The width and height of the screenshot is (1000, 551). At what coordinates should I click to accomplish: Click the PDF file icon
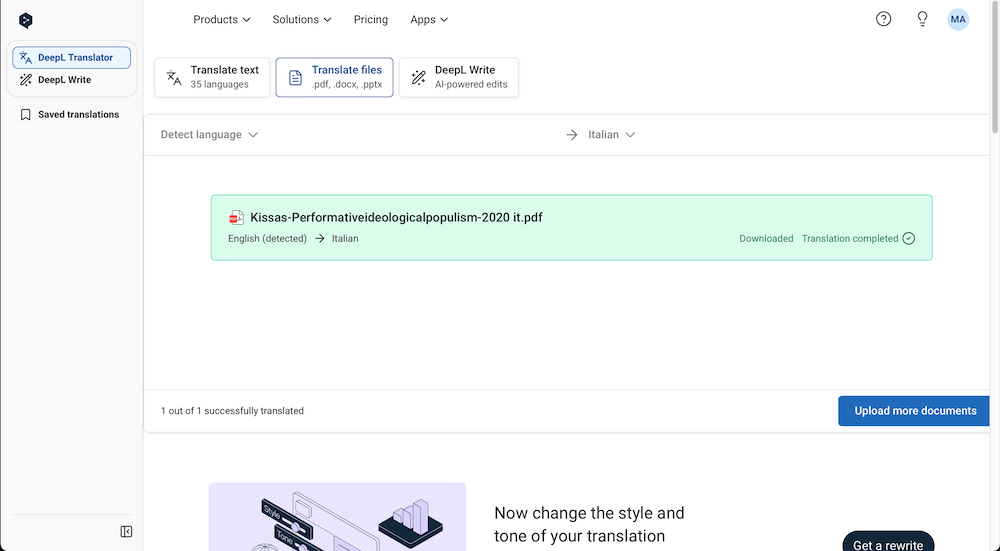[237, 217]
